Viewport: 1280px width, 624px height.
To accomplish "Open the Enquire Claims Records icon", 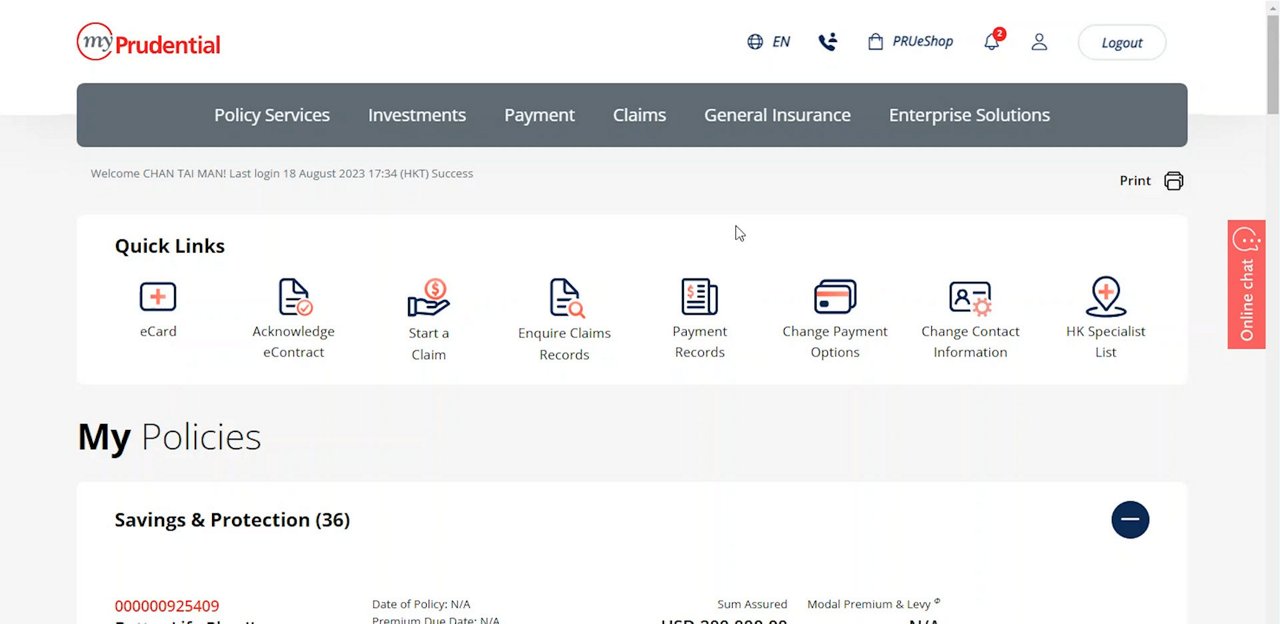I will click(x=565, y=298).
